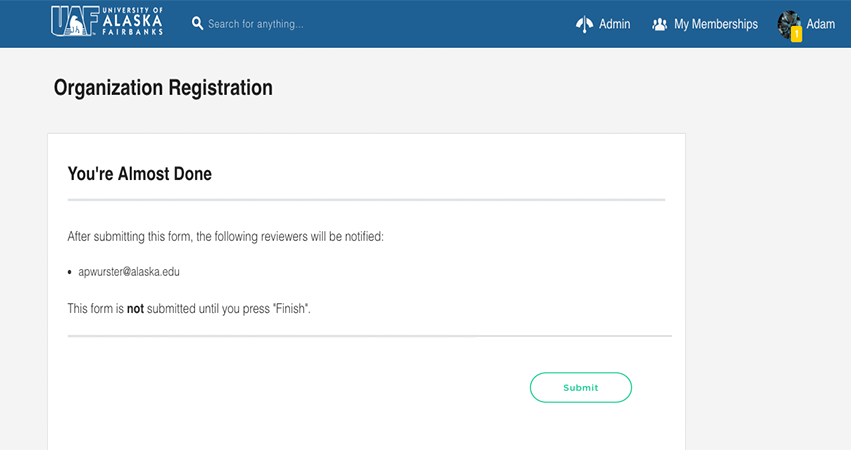
Task: Click the Admin umbrella-shaped icon
Action: tap(585, 24)
